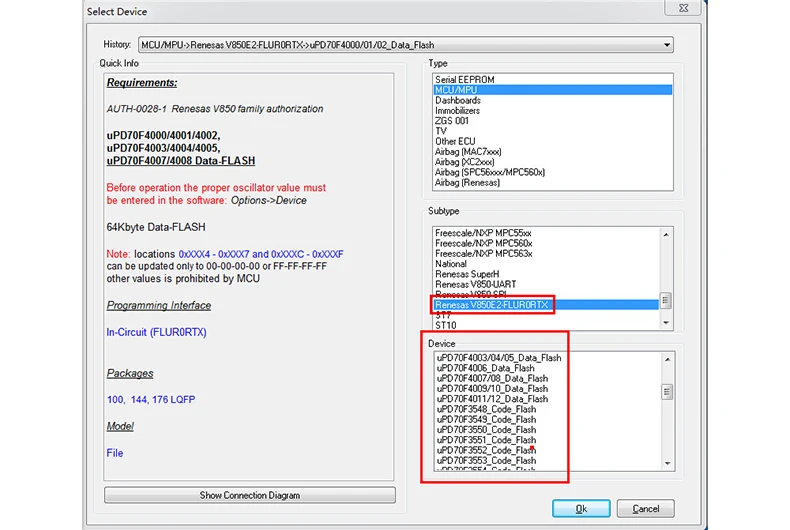Select Immobilizers type
This screenshot has height=530, width=790.
click(x=552, y=110)
